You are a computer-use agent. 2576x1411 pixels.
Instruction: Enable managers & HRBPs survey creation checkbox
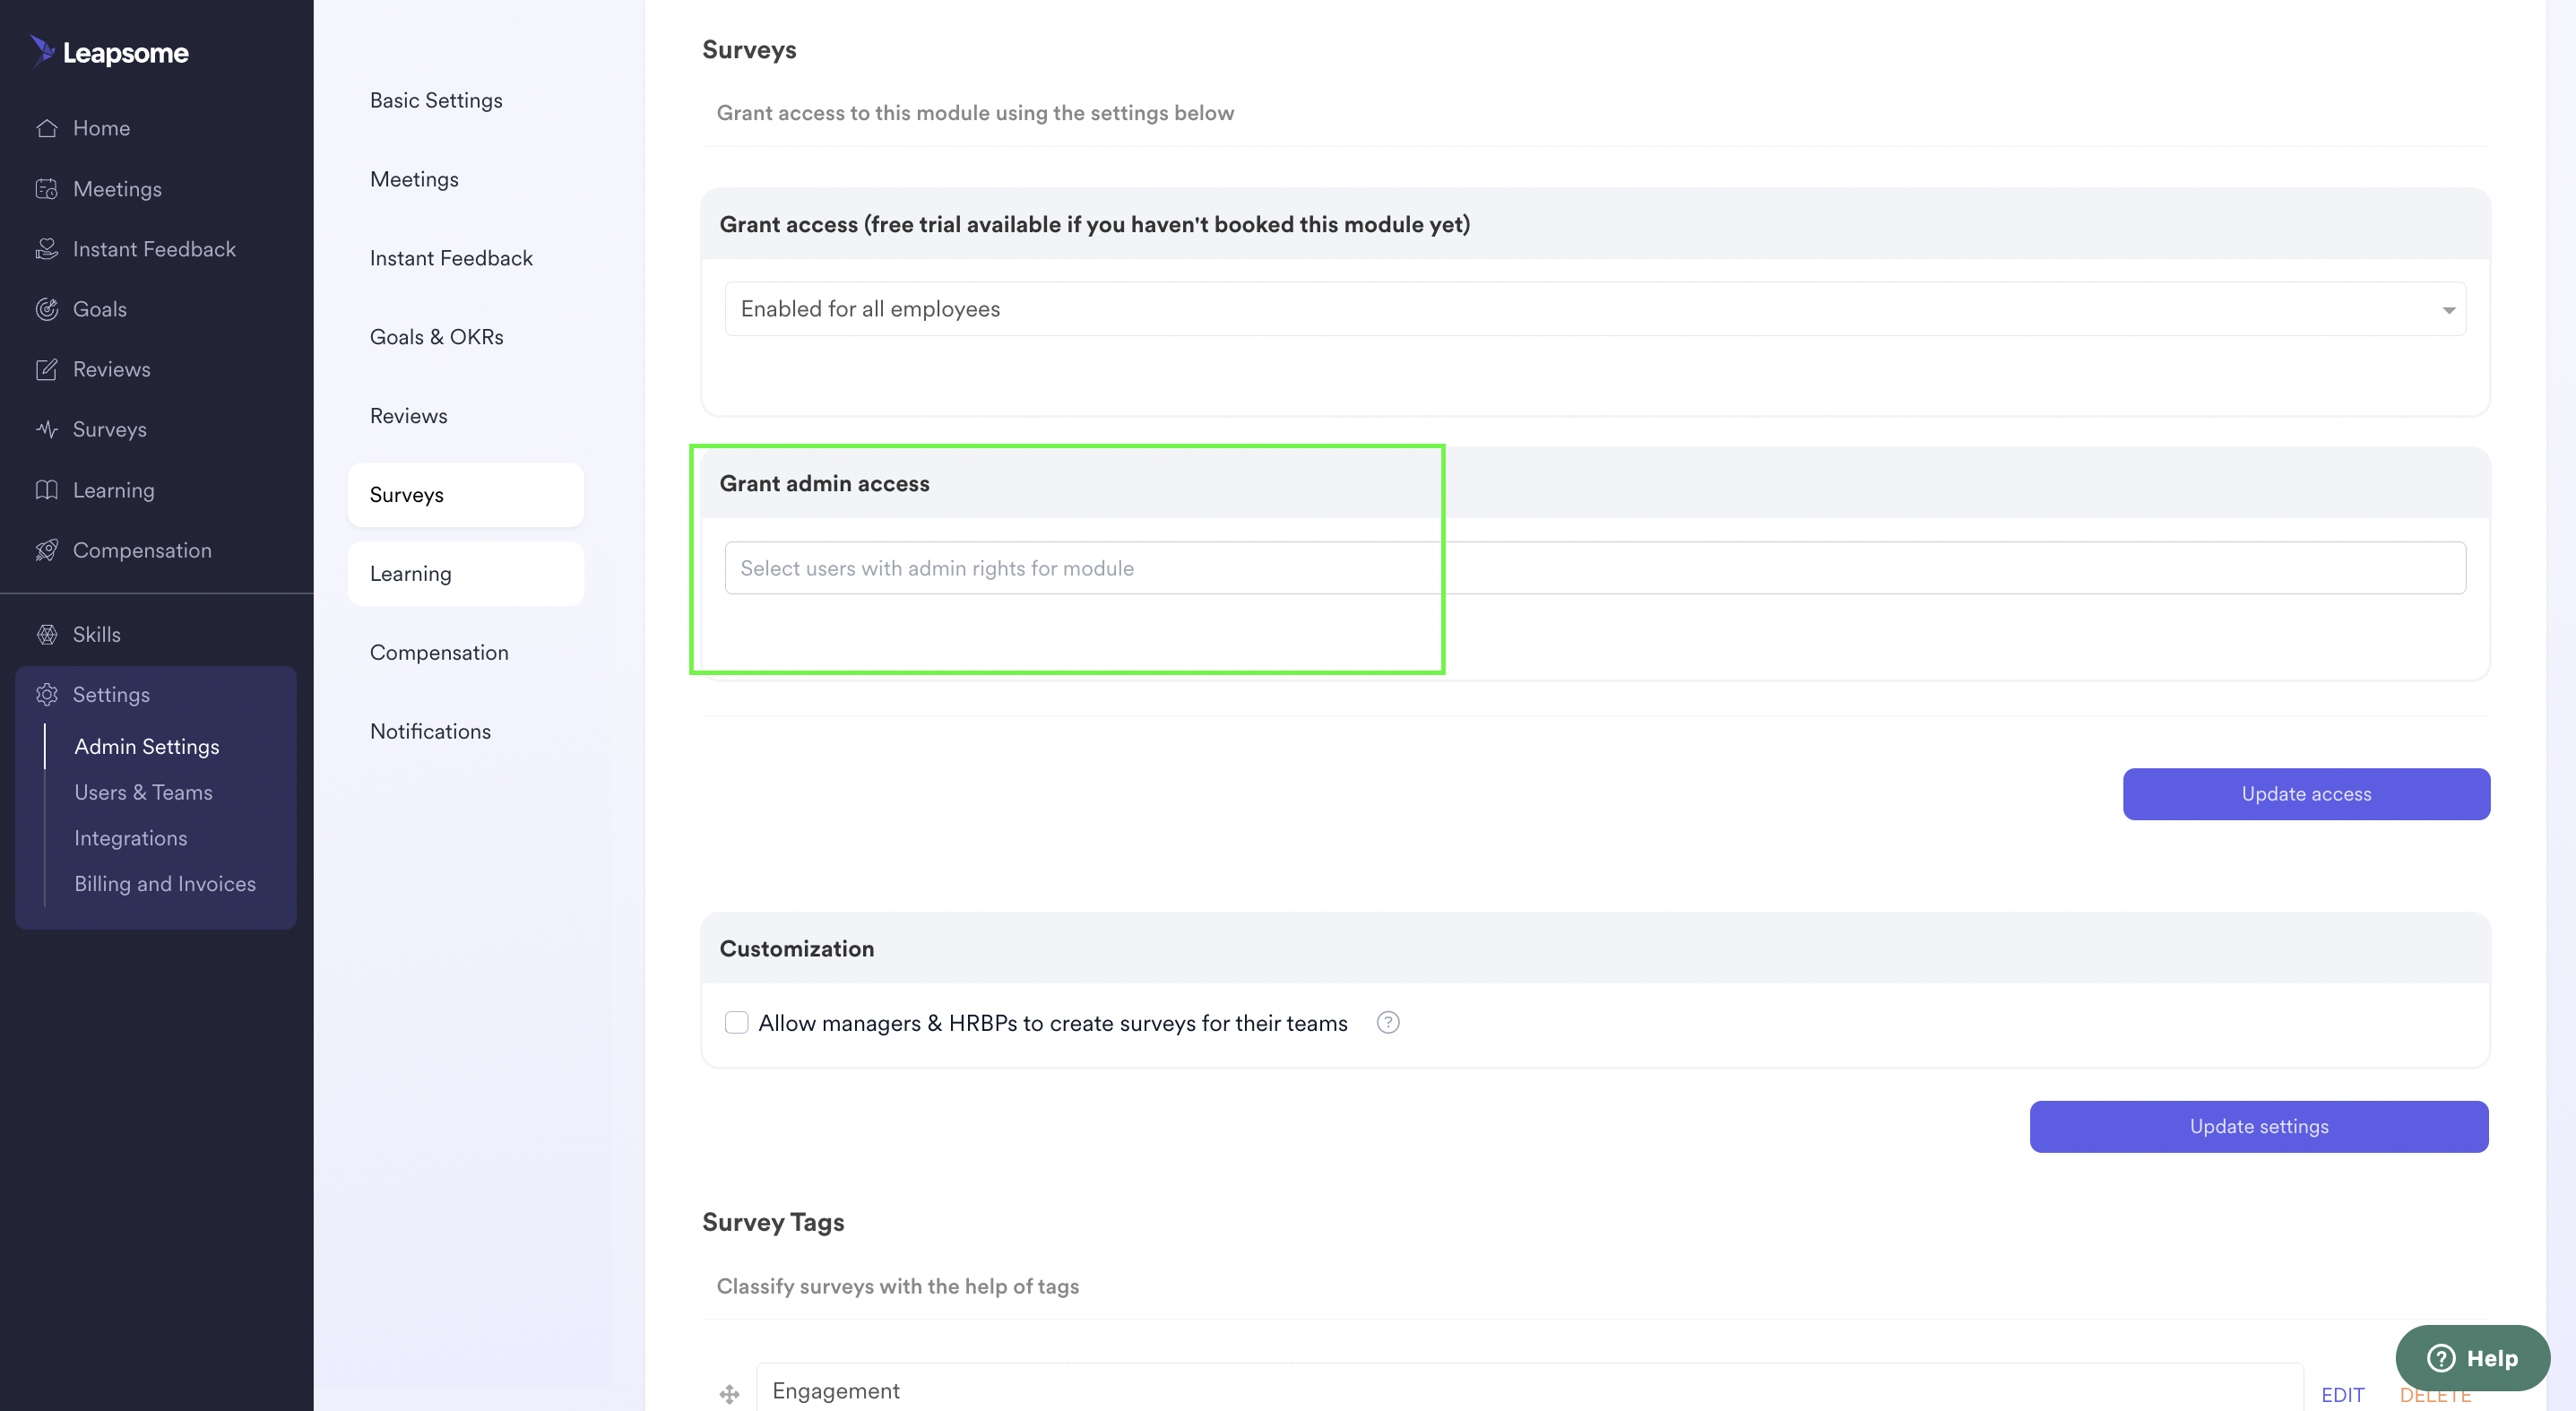(736, 1022)
